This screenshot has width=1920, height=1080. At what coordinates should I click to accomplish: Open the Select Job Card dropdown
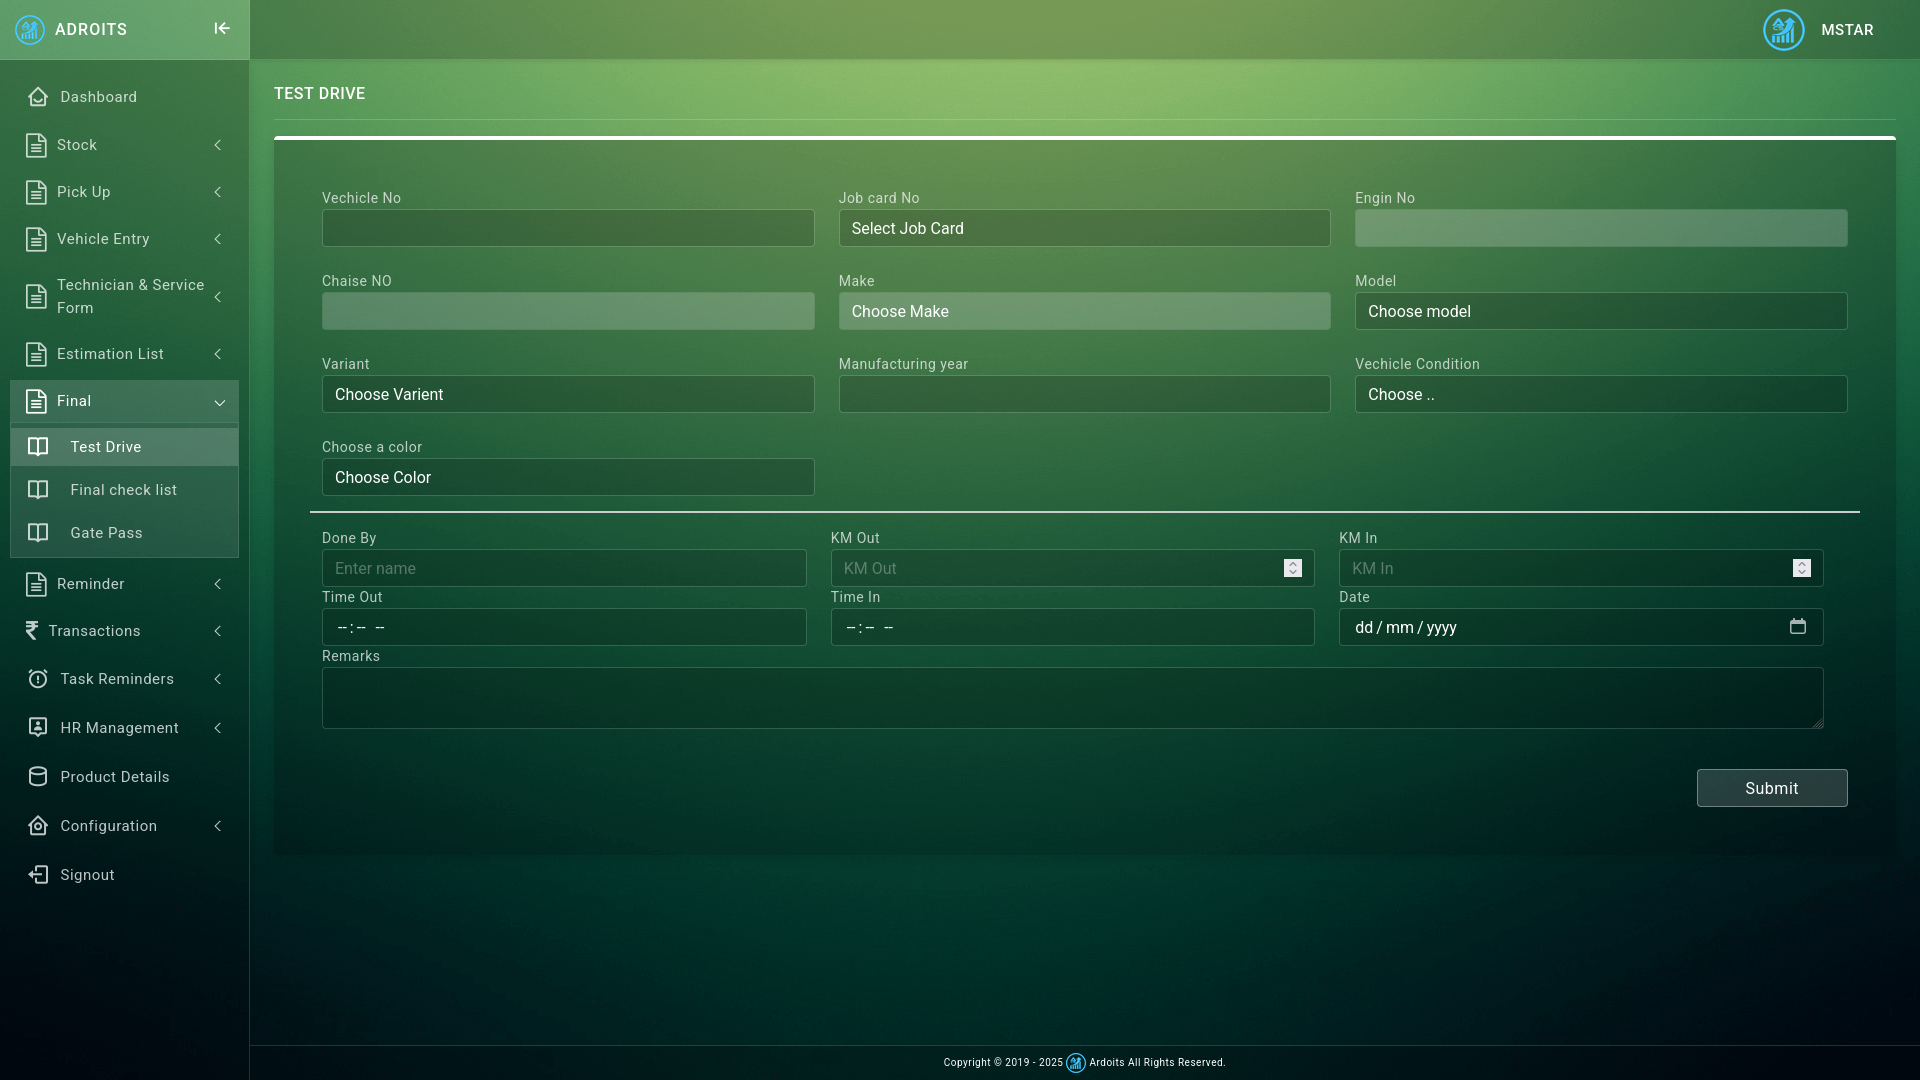(x=1084, y=228)
